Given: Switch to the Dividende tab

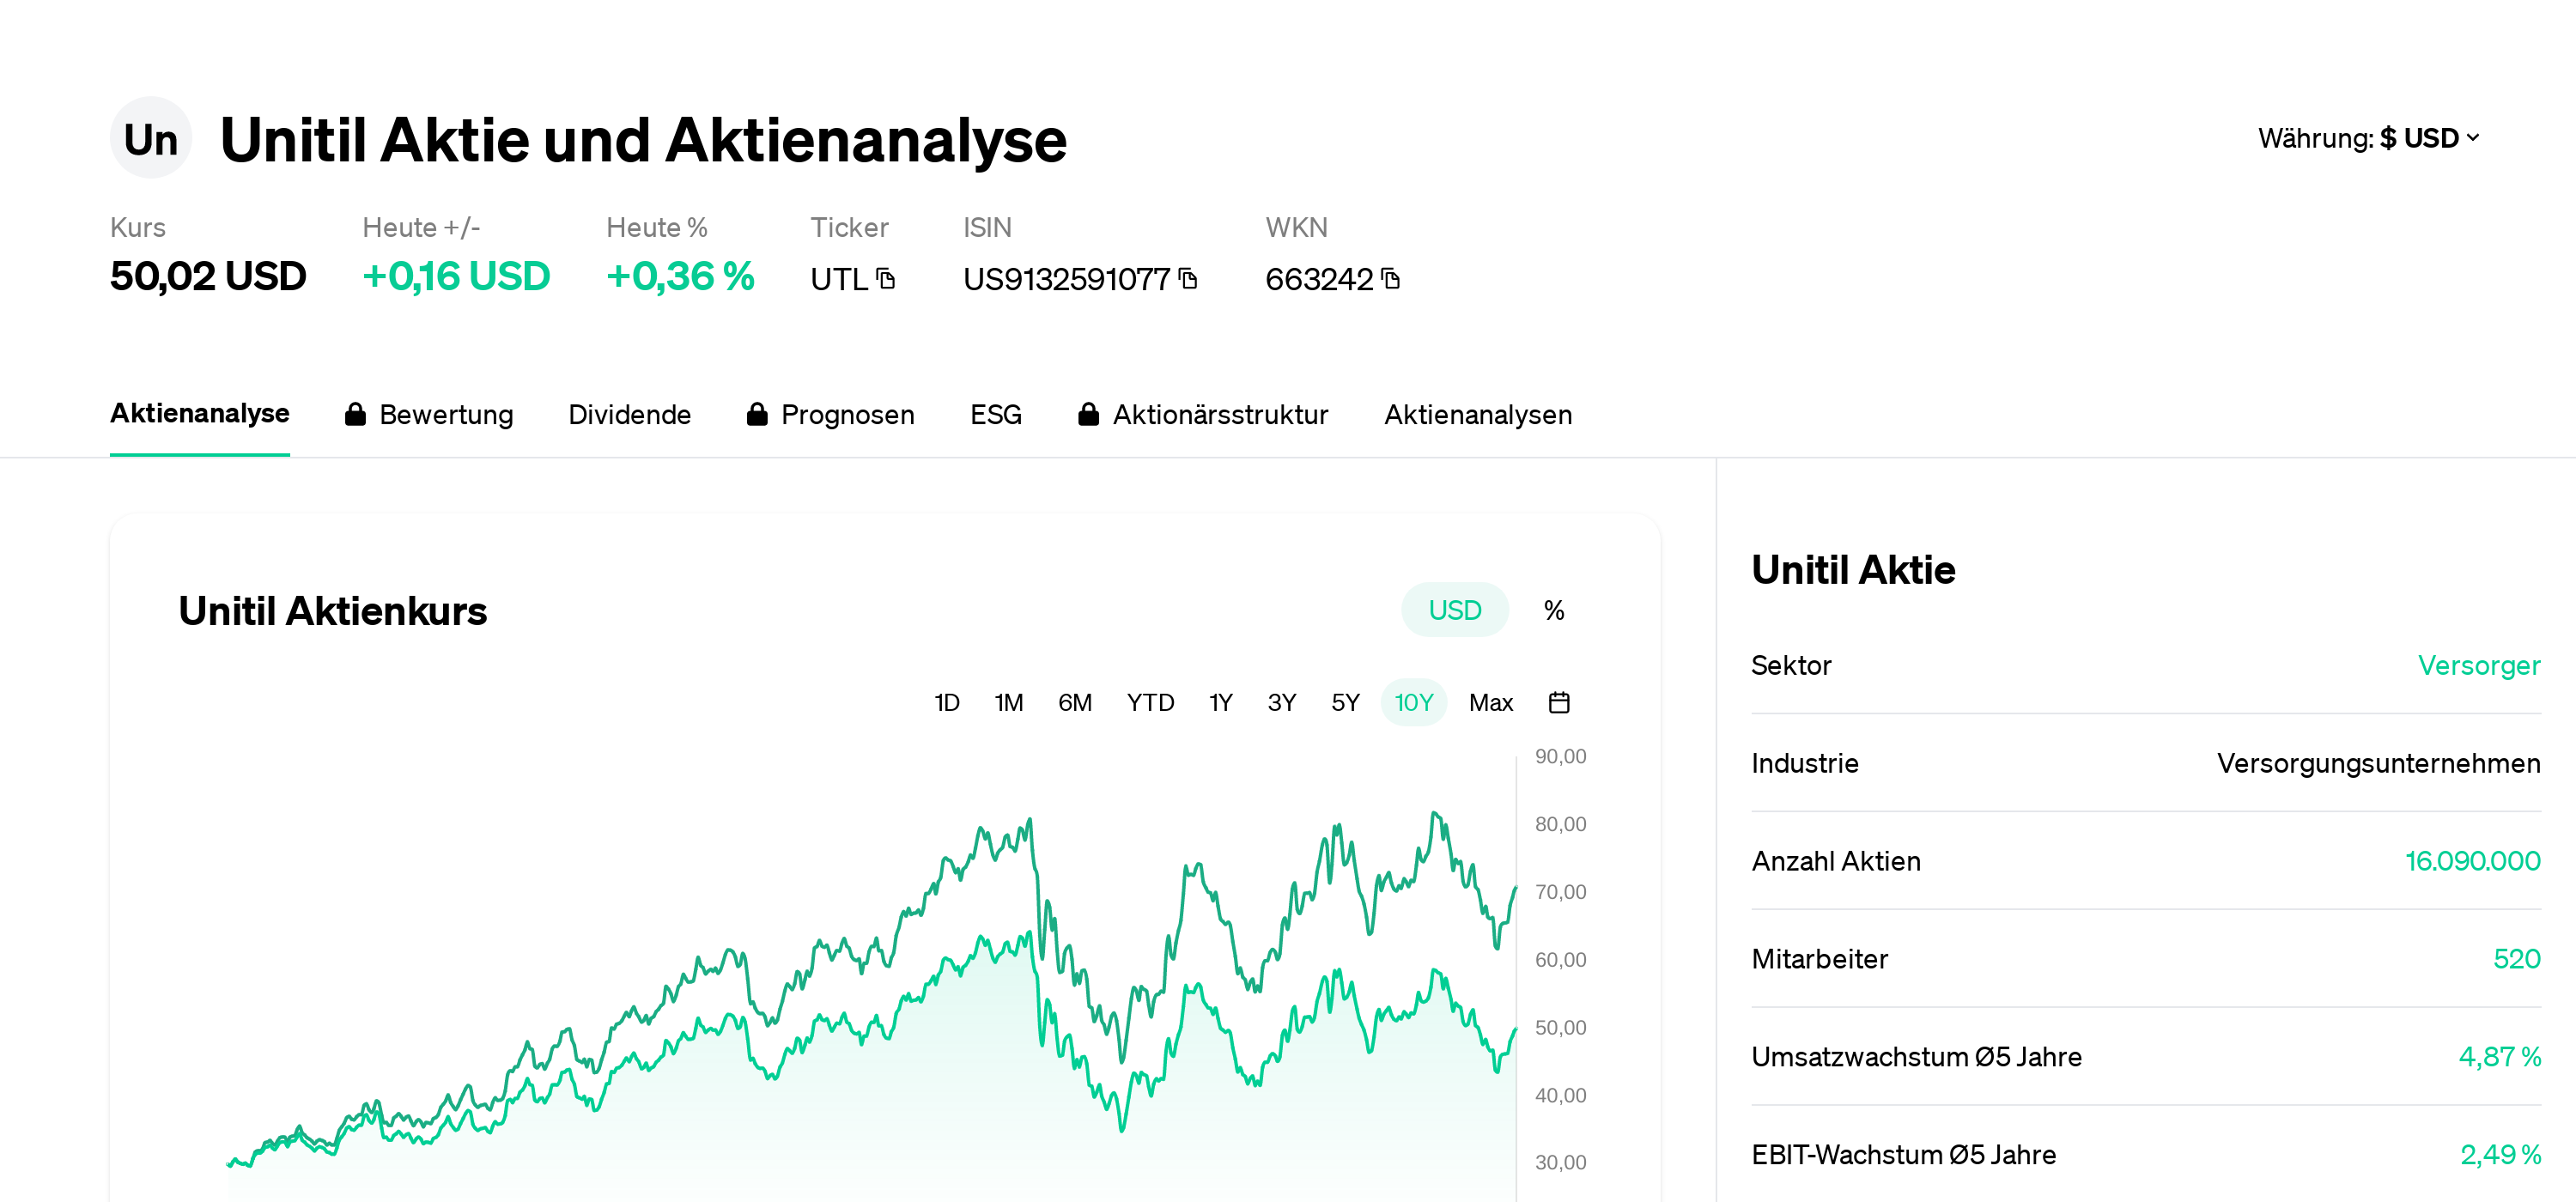Looking at the screenshot, I should click(x=630, y=413).
